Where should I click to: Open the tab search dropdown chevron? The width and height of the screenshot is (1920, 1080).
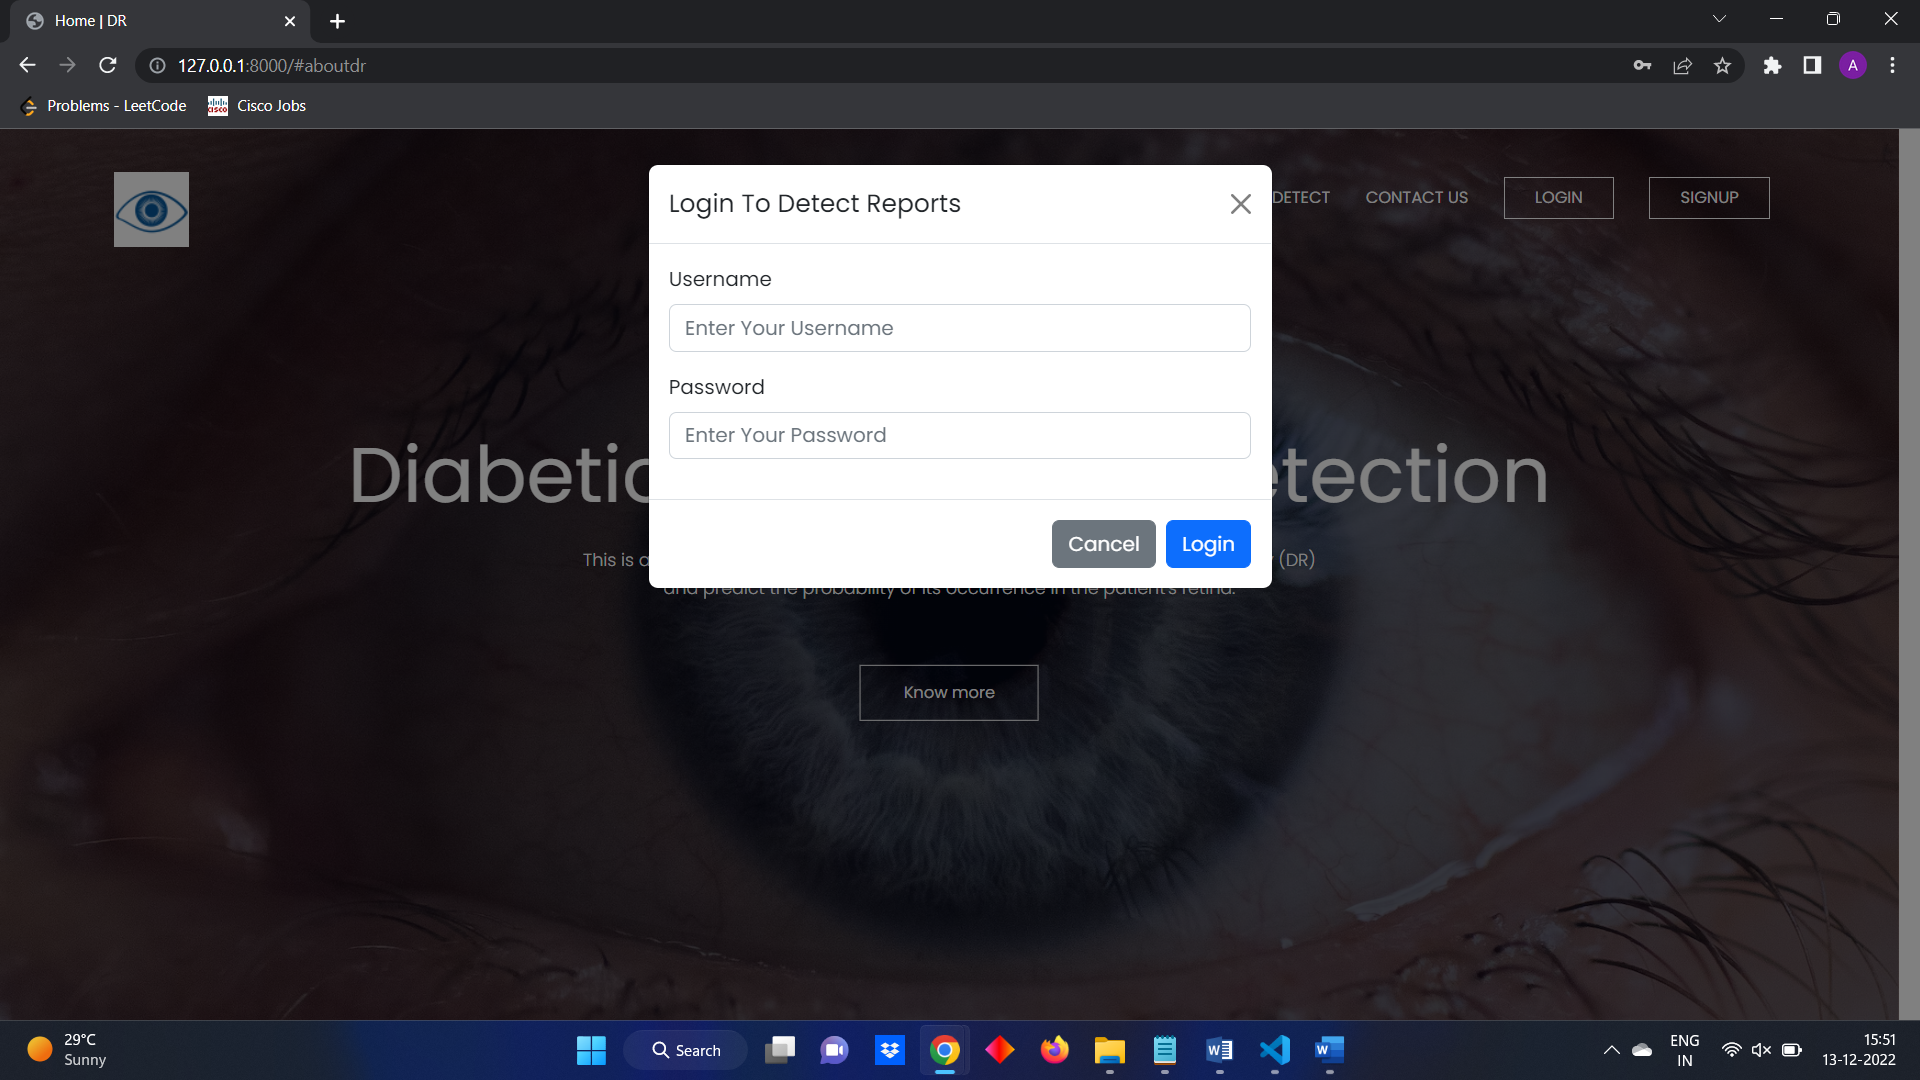[1719, 18]
